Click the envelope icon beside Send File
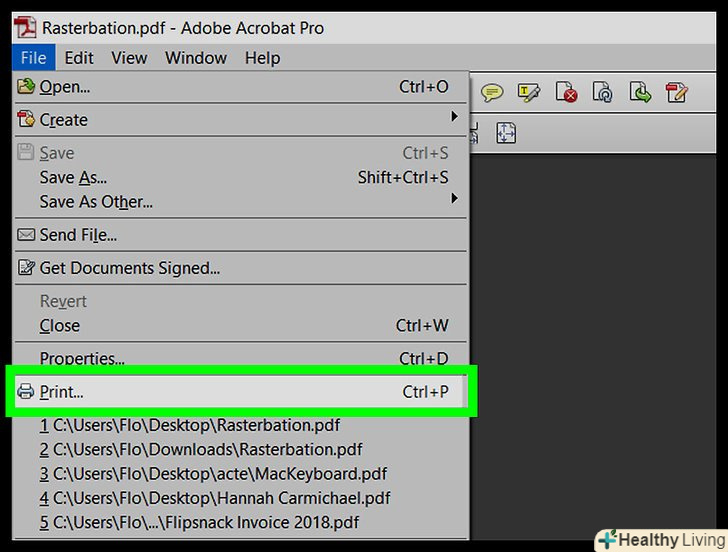 pyautogui.click(x=26, y=234)
